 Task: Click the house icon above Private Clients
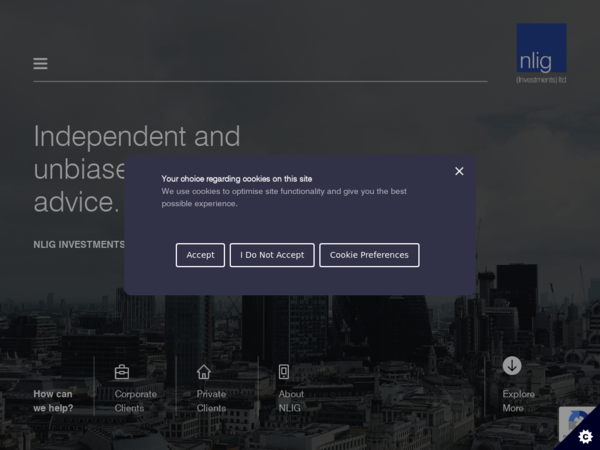pos(204,372)
